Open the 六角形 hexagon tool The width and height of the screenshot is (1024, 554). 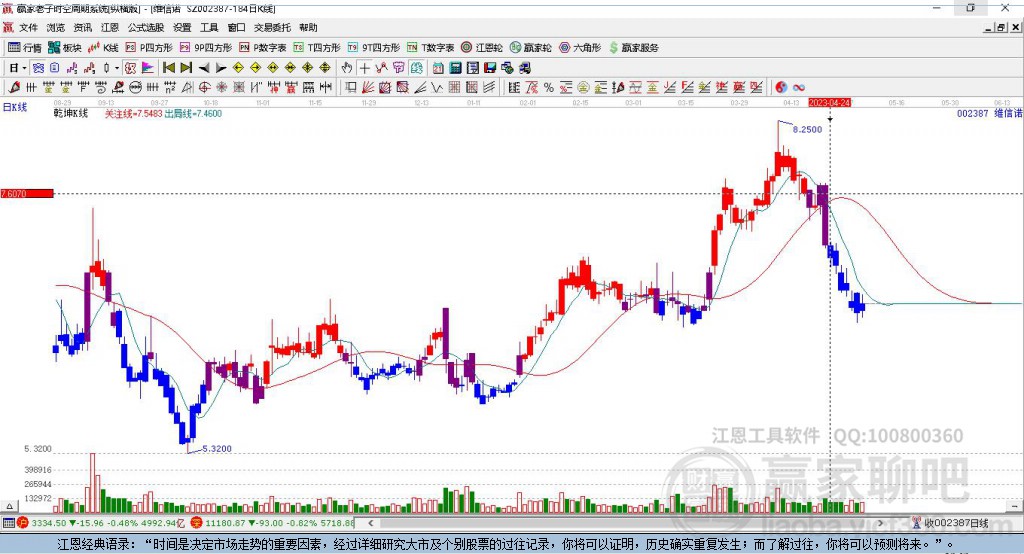(580, 48)
